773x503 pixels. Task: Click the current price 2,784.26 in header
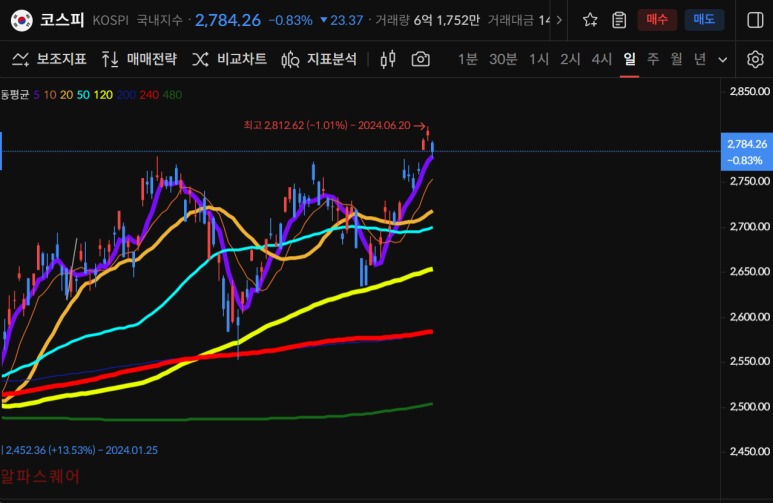click(x=228, y=20)
